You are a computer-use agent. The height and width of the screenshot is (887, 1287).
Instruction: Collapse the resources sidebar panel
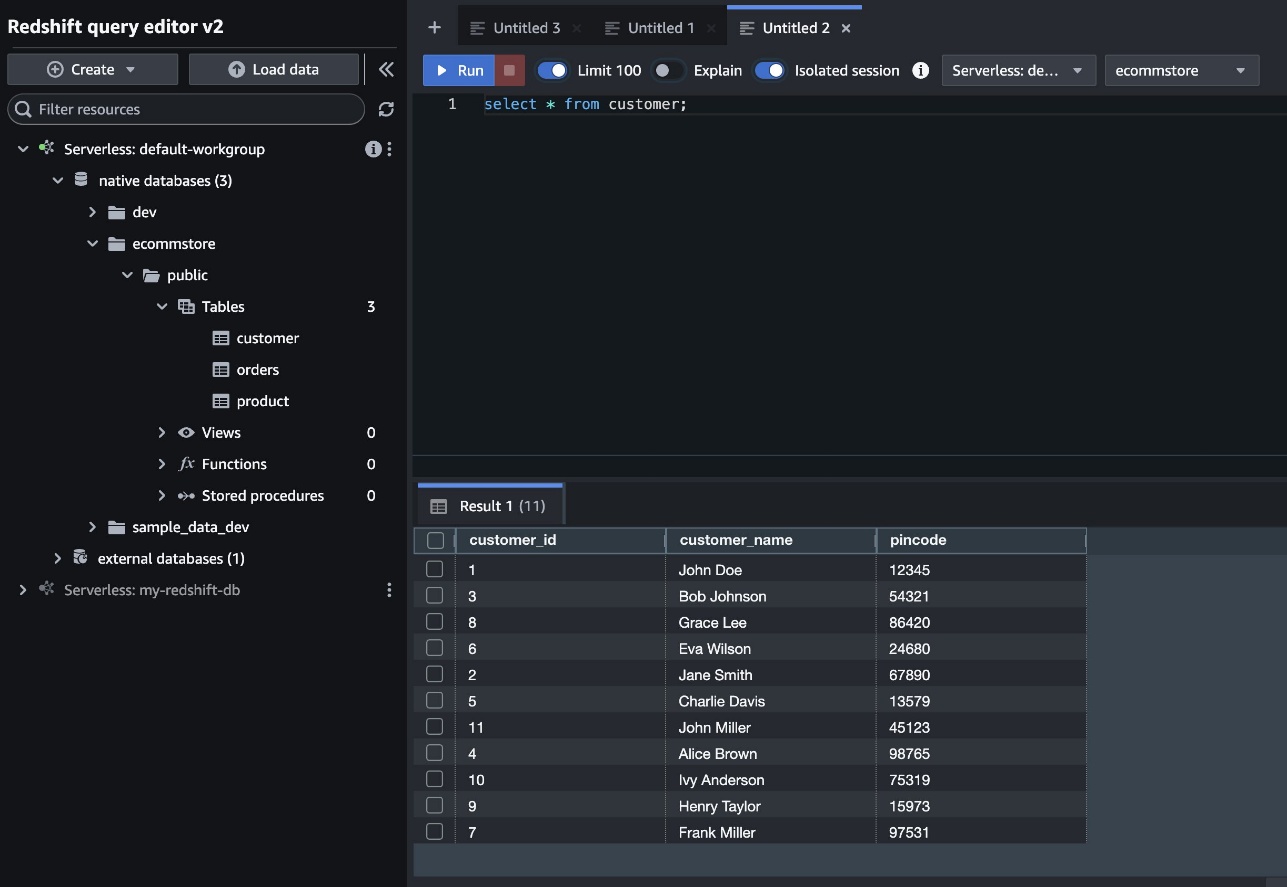click(386, 69)
